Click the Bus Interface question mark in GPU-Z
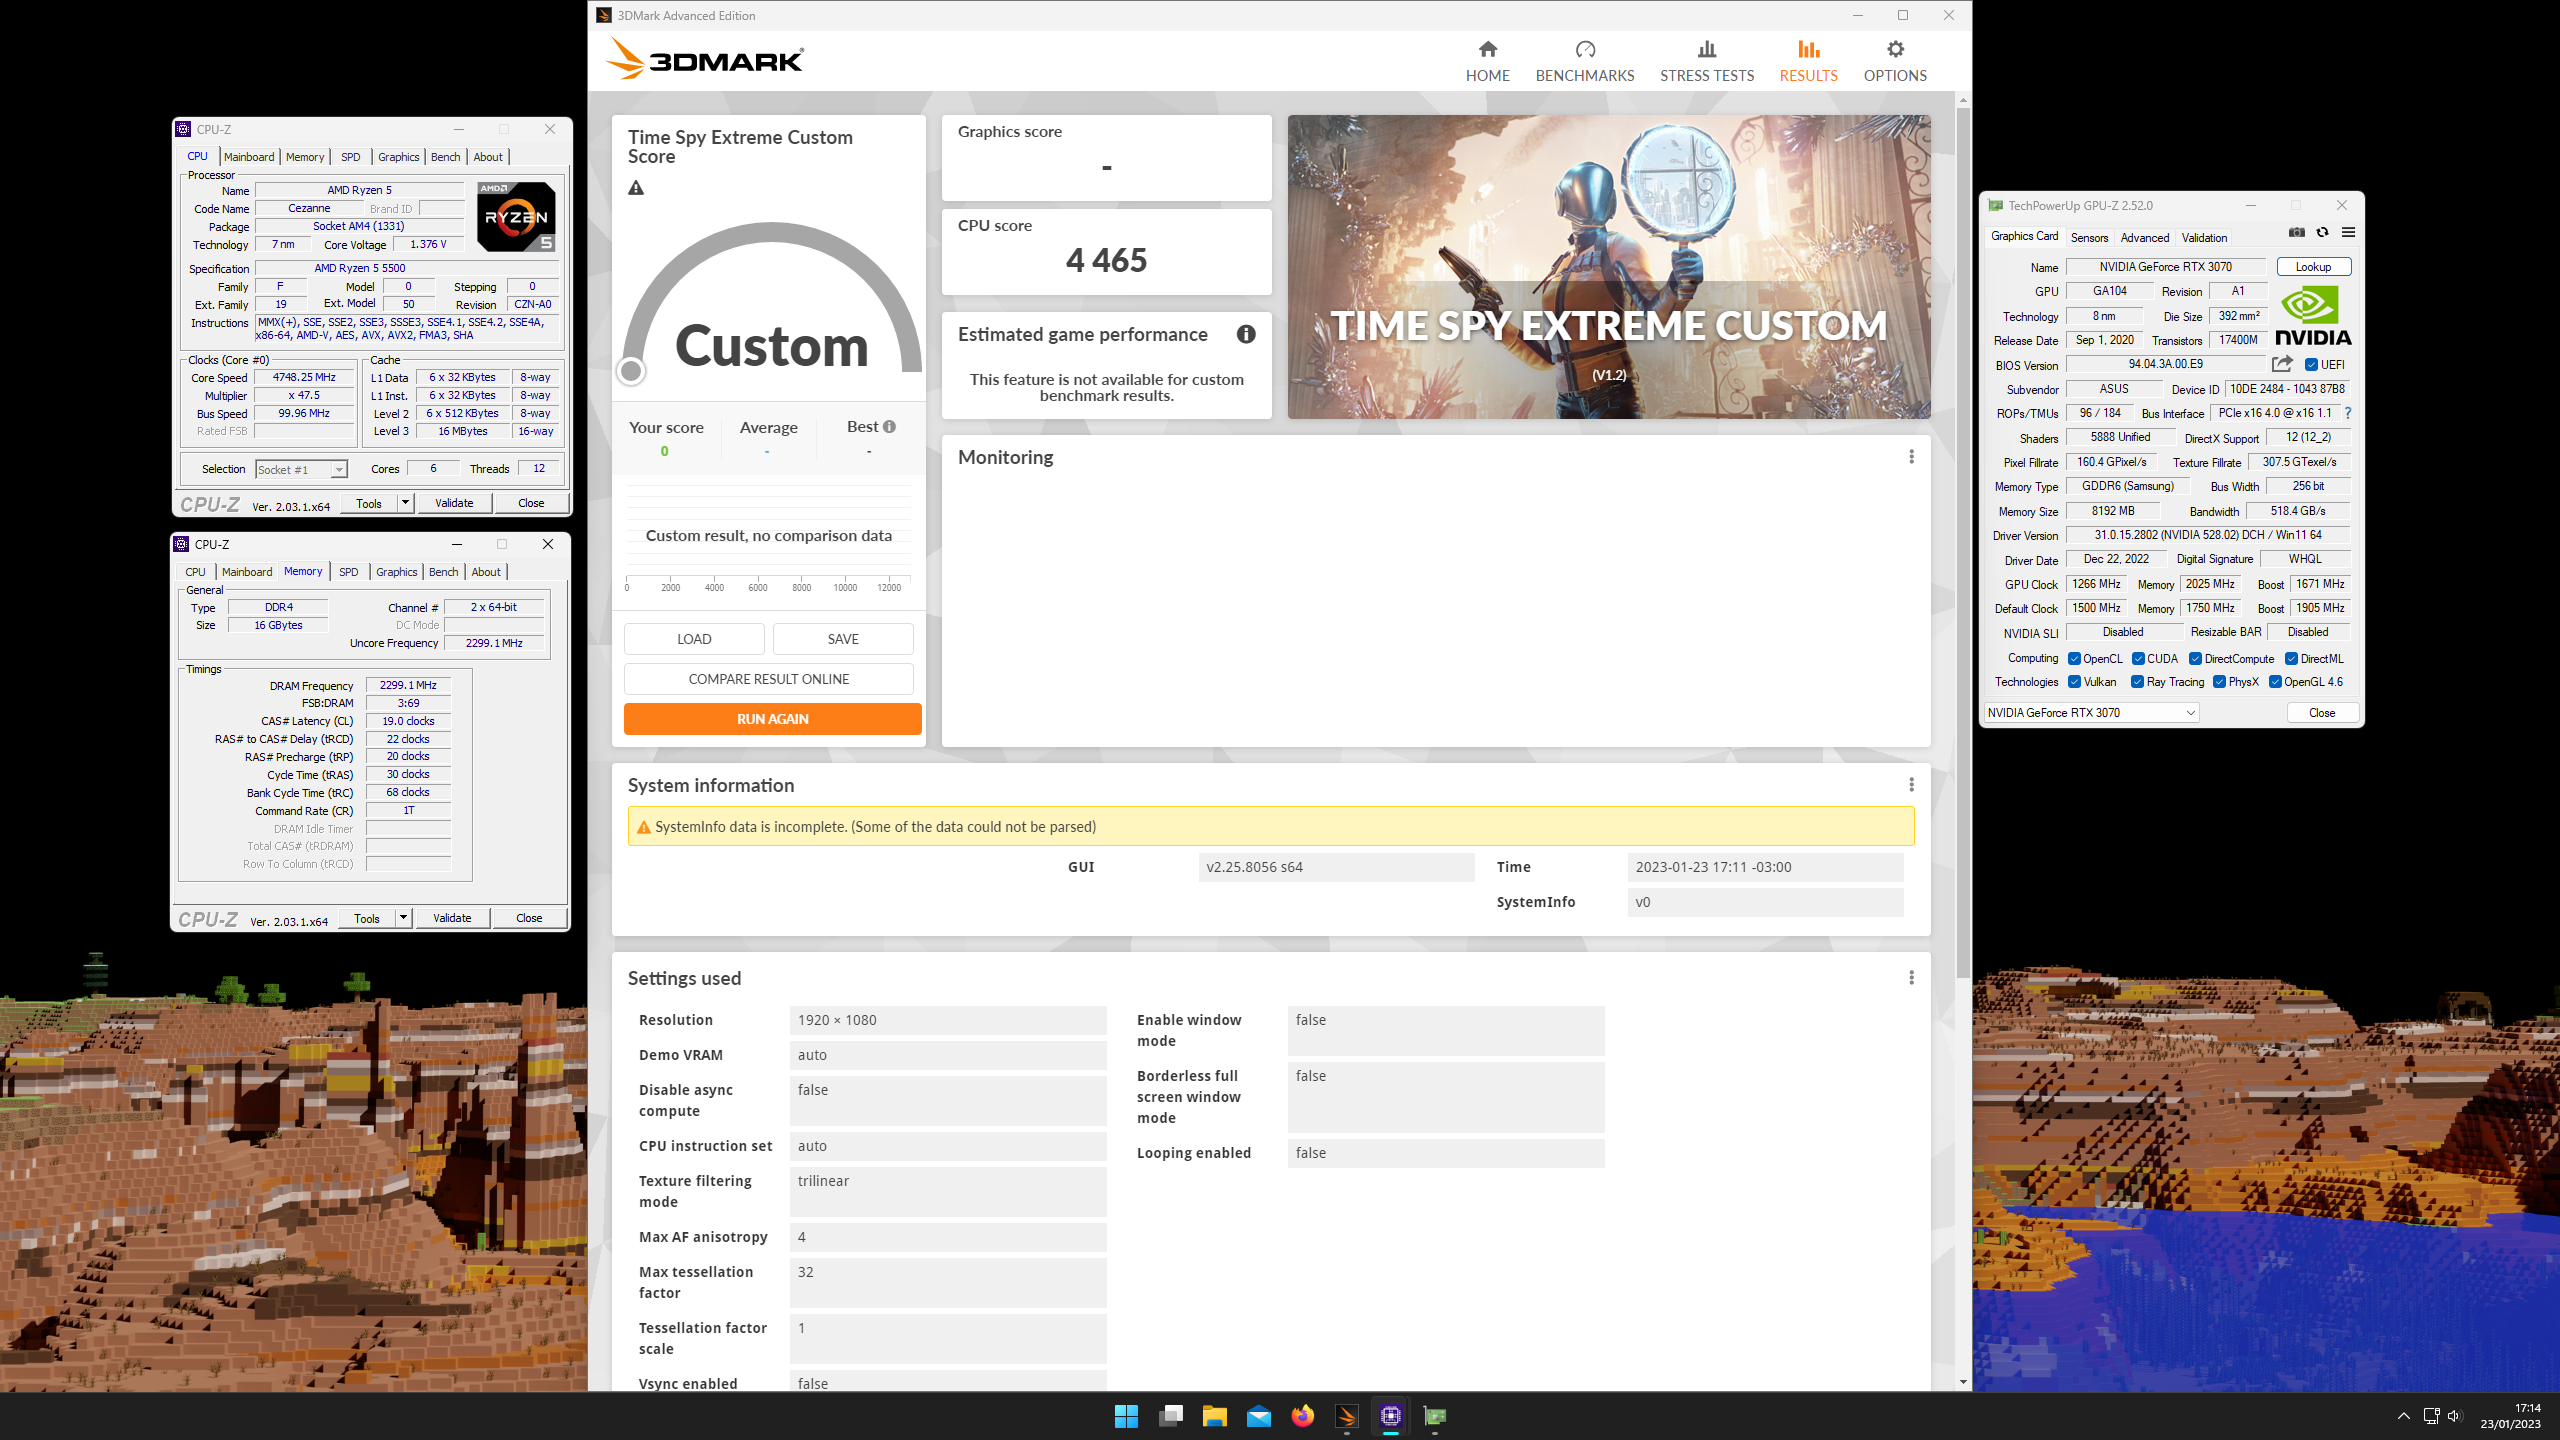Viewport: 2560px width, 1440px height. click(x=2348, y=413)
